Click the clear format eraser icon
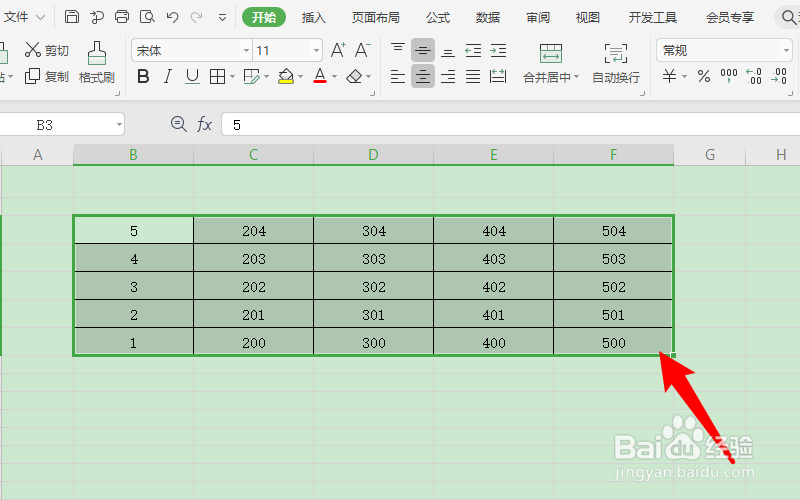Viewport: 800px width, 500px height. (354, 77)
